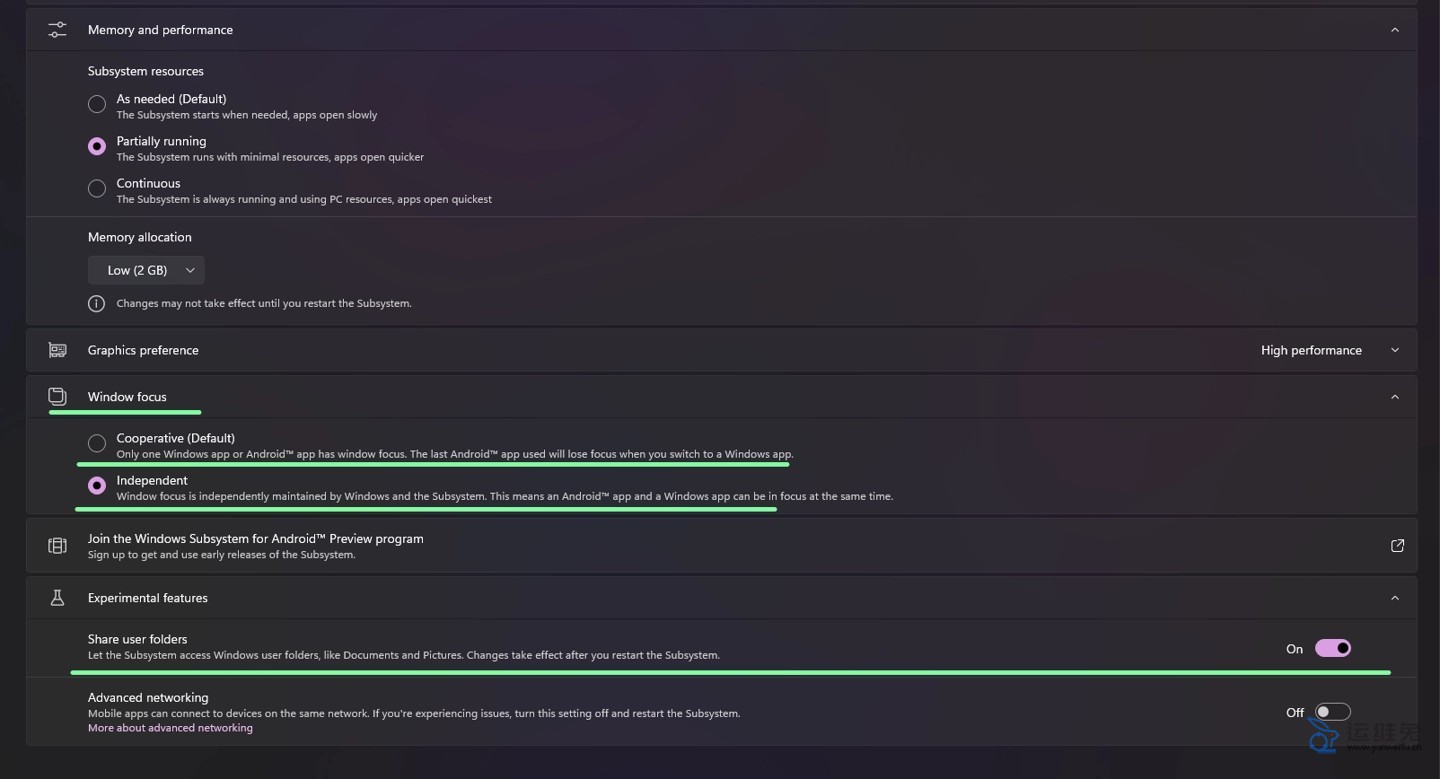Screen dimensions: 1440x779
Task: Click the info icon beside restart notice
Action: pos(96,303)
